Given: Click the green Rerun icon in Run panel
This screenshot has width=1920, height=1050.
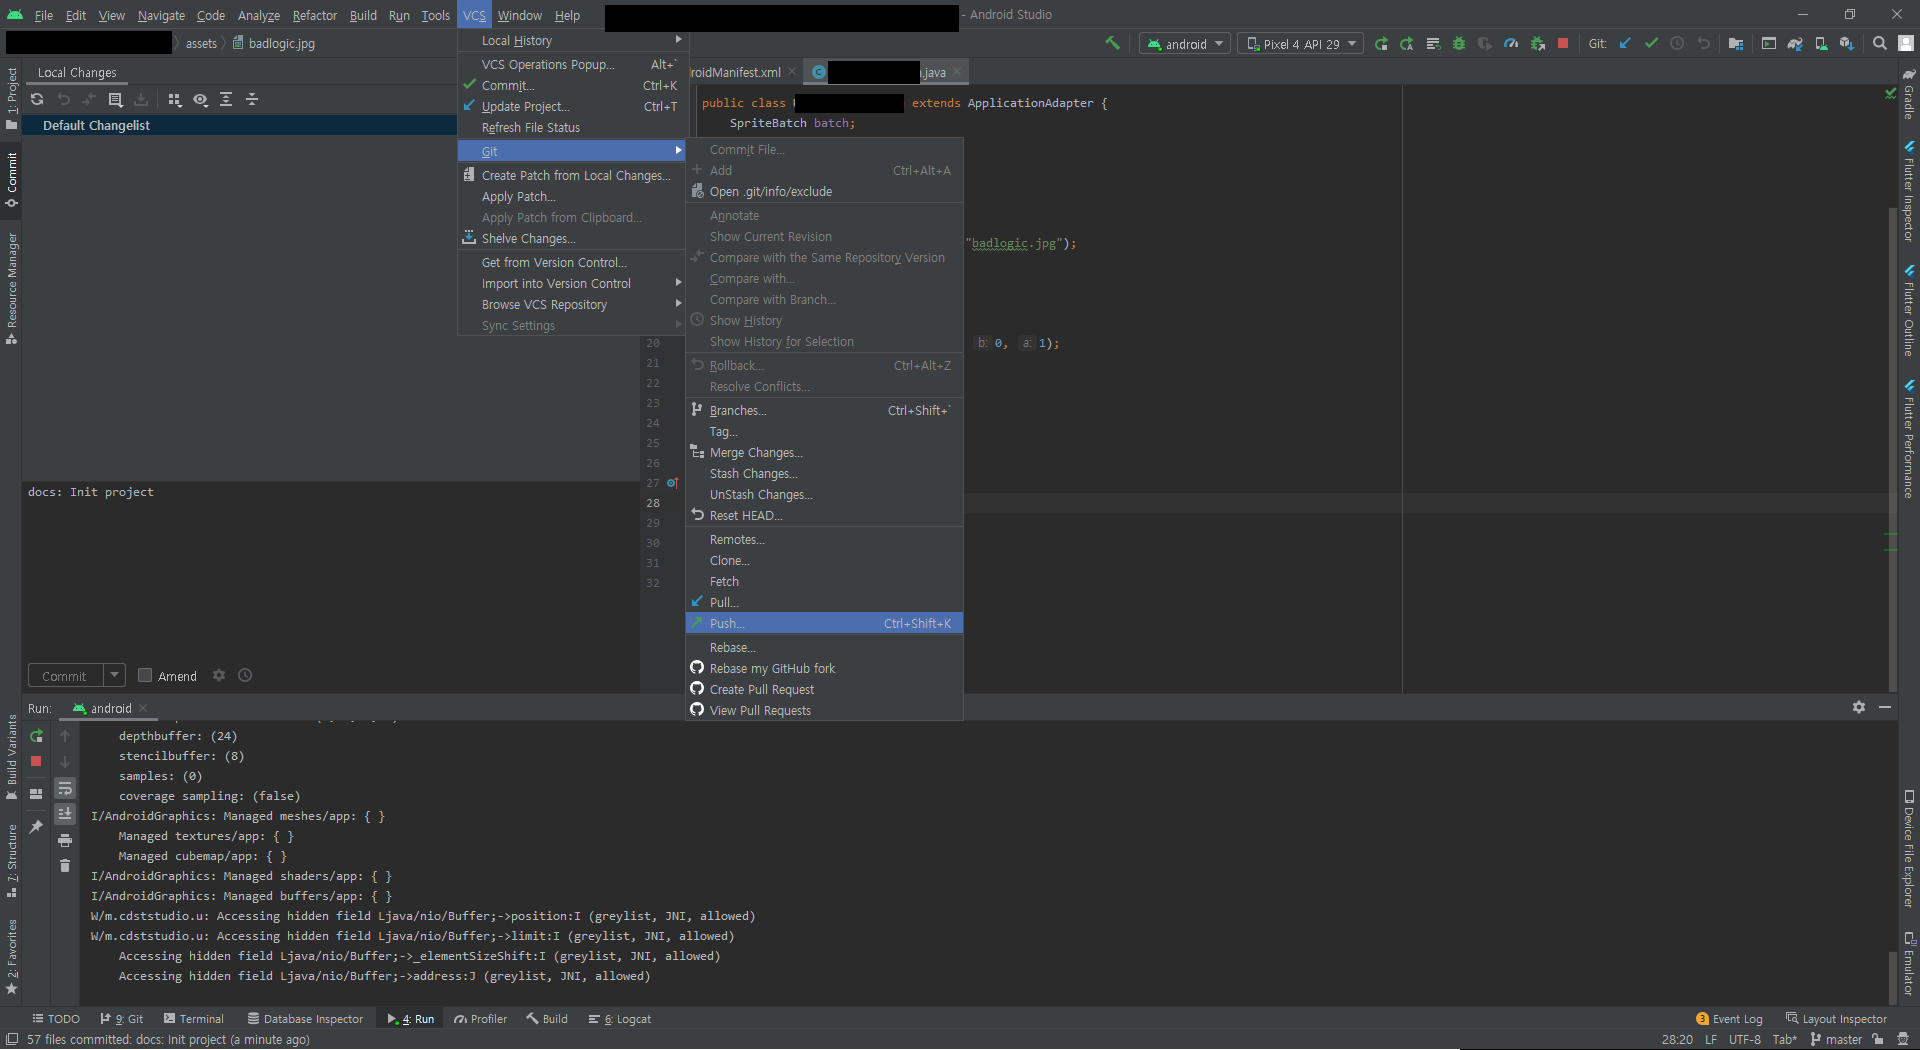Looking at the screenshot, I should [x=37, y=736].
